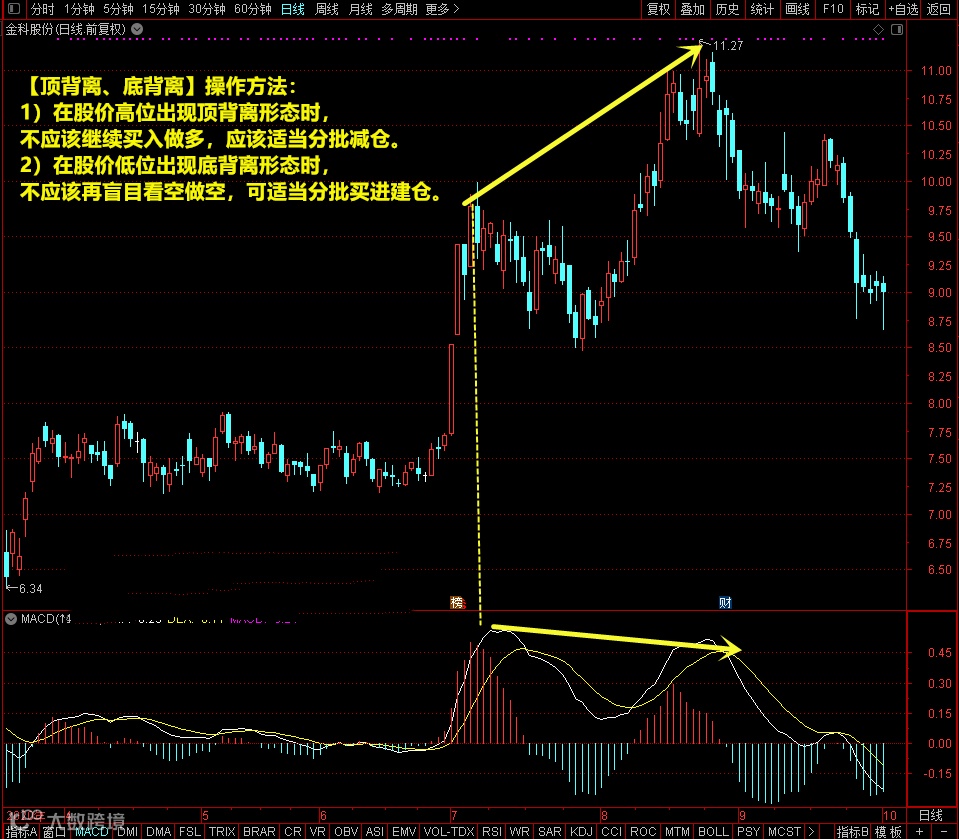The width and height of the screenshot is (959, 839).
Task: Click the 返回 back button
Action: click(939, 9)
